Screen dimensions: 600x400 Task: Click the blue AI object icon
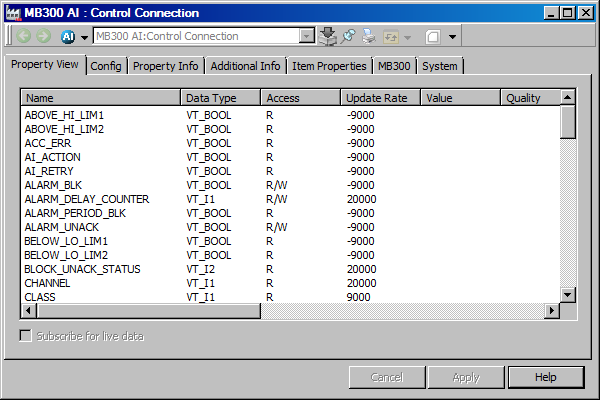(68, 37)
